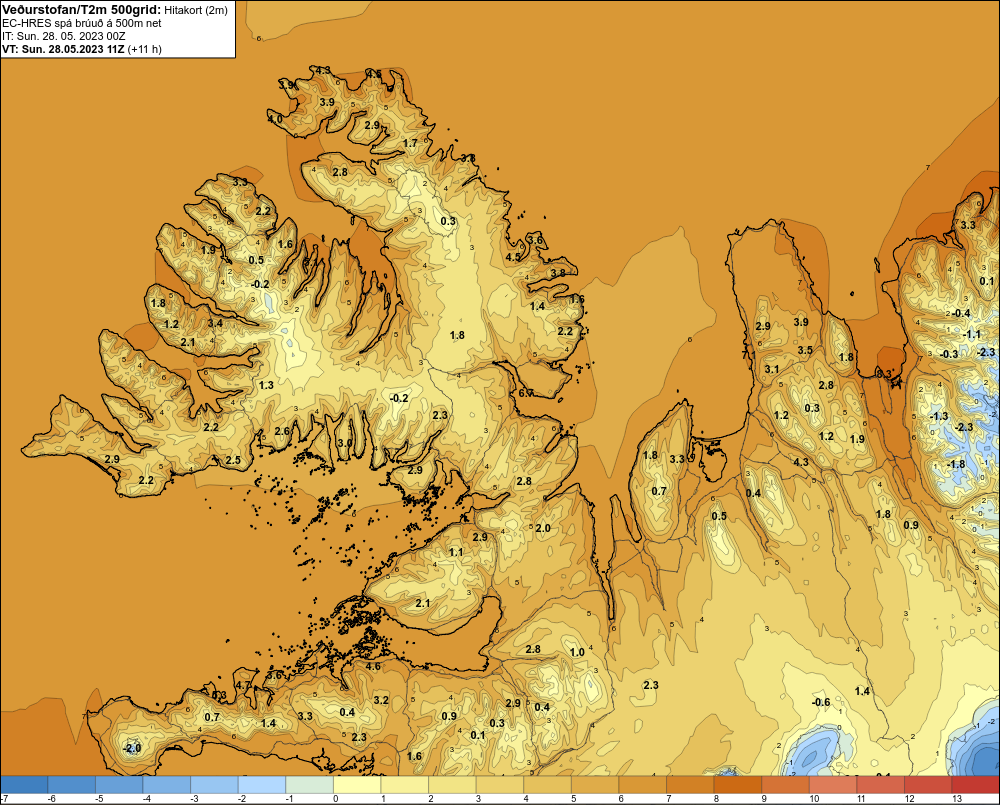This screenshot has width=1000, height=805.
Task: Select legend swatch between -7 and -6
Action: [x=24, y=784]
